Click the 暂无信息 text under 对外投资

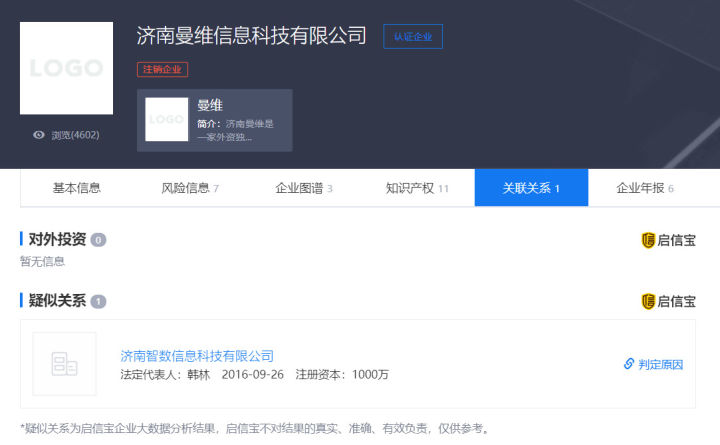[x=42, y=261]
